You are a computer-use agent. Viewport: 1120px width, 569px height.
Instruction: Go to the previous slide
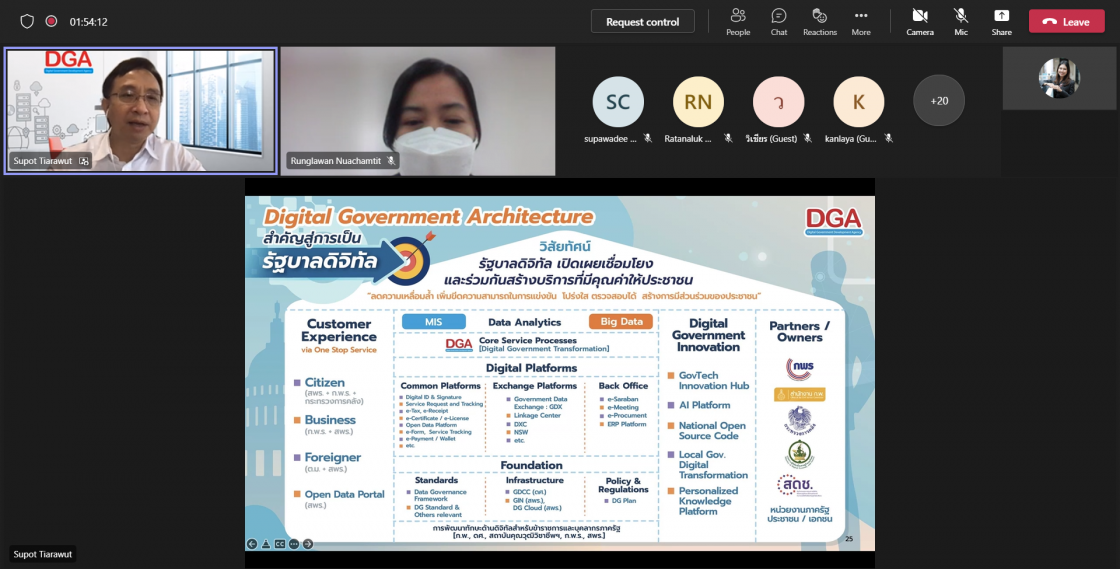coord(252,544)
